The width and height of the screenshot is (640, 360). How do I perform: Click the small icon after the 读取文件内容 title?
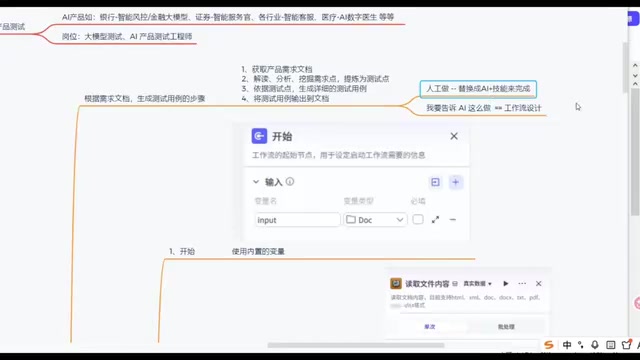click(455, 284)
